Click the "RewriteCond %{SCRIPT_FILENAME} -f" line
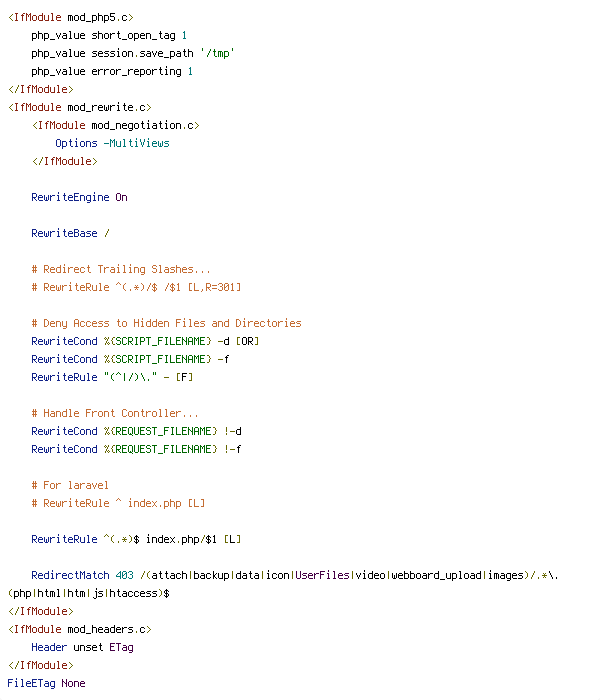This screenshot has width=600, height=700. (130, 359)
